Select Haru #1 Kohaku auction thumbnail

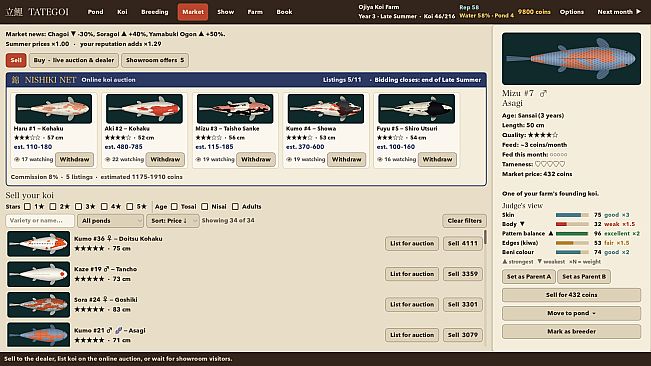tap(54, 109)
